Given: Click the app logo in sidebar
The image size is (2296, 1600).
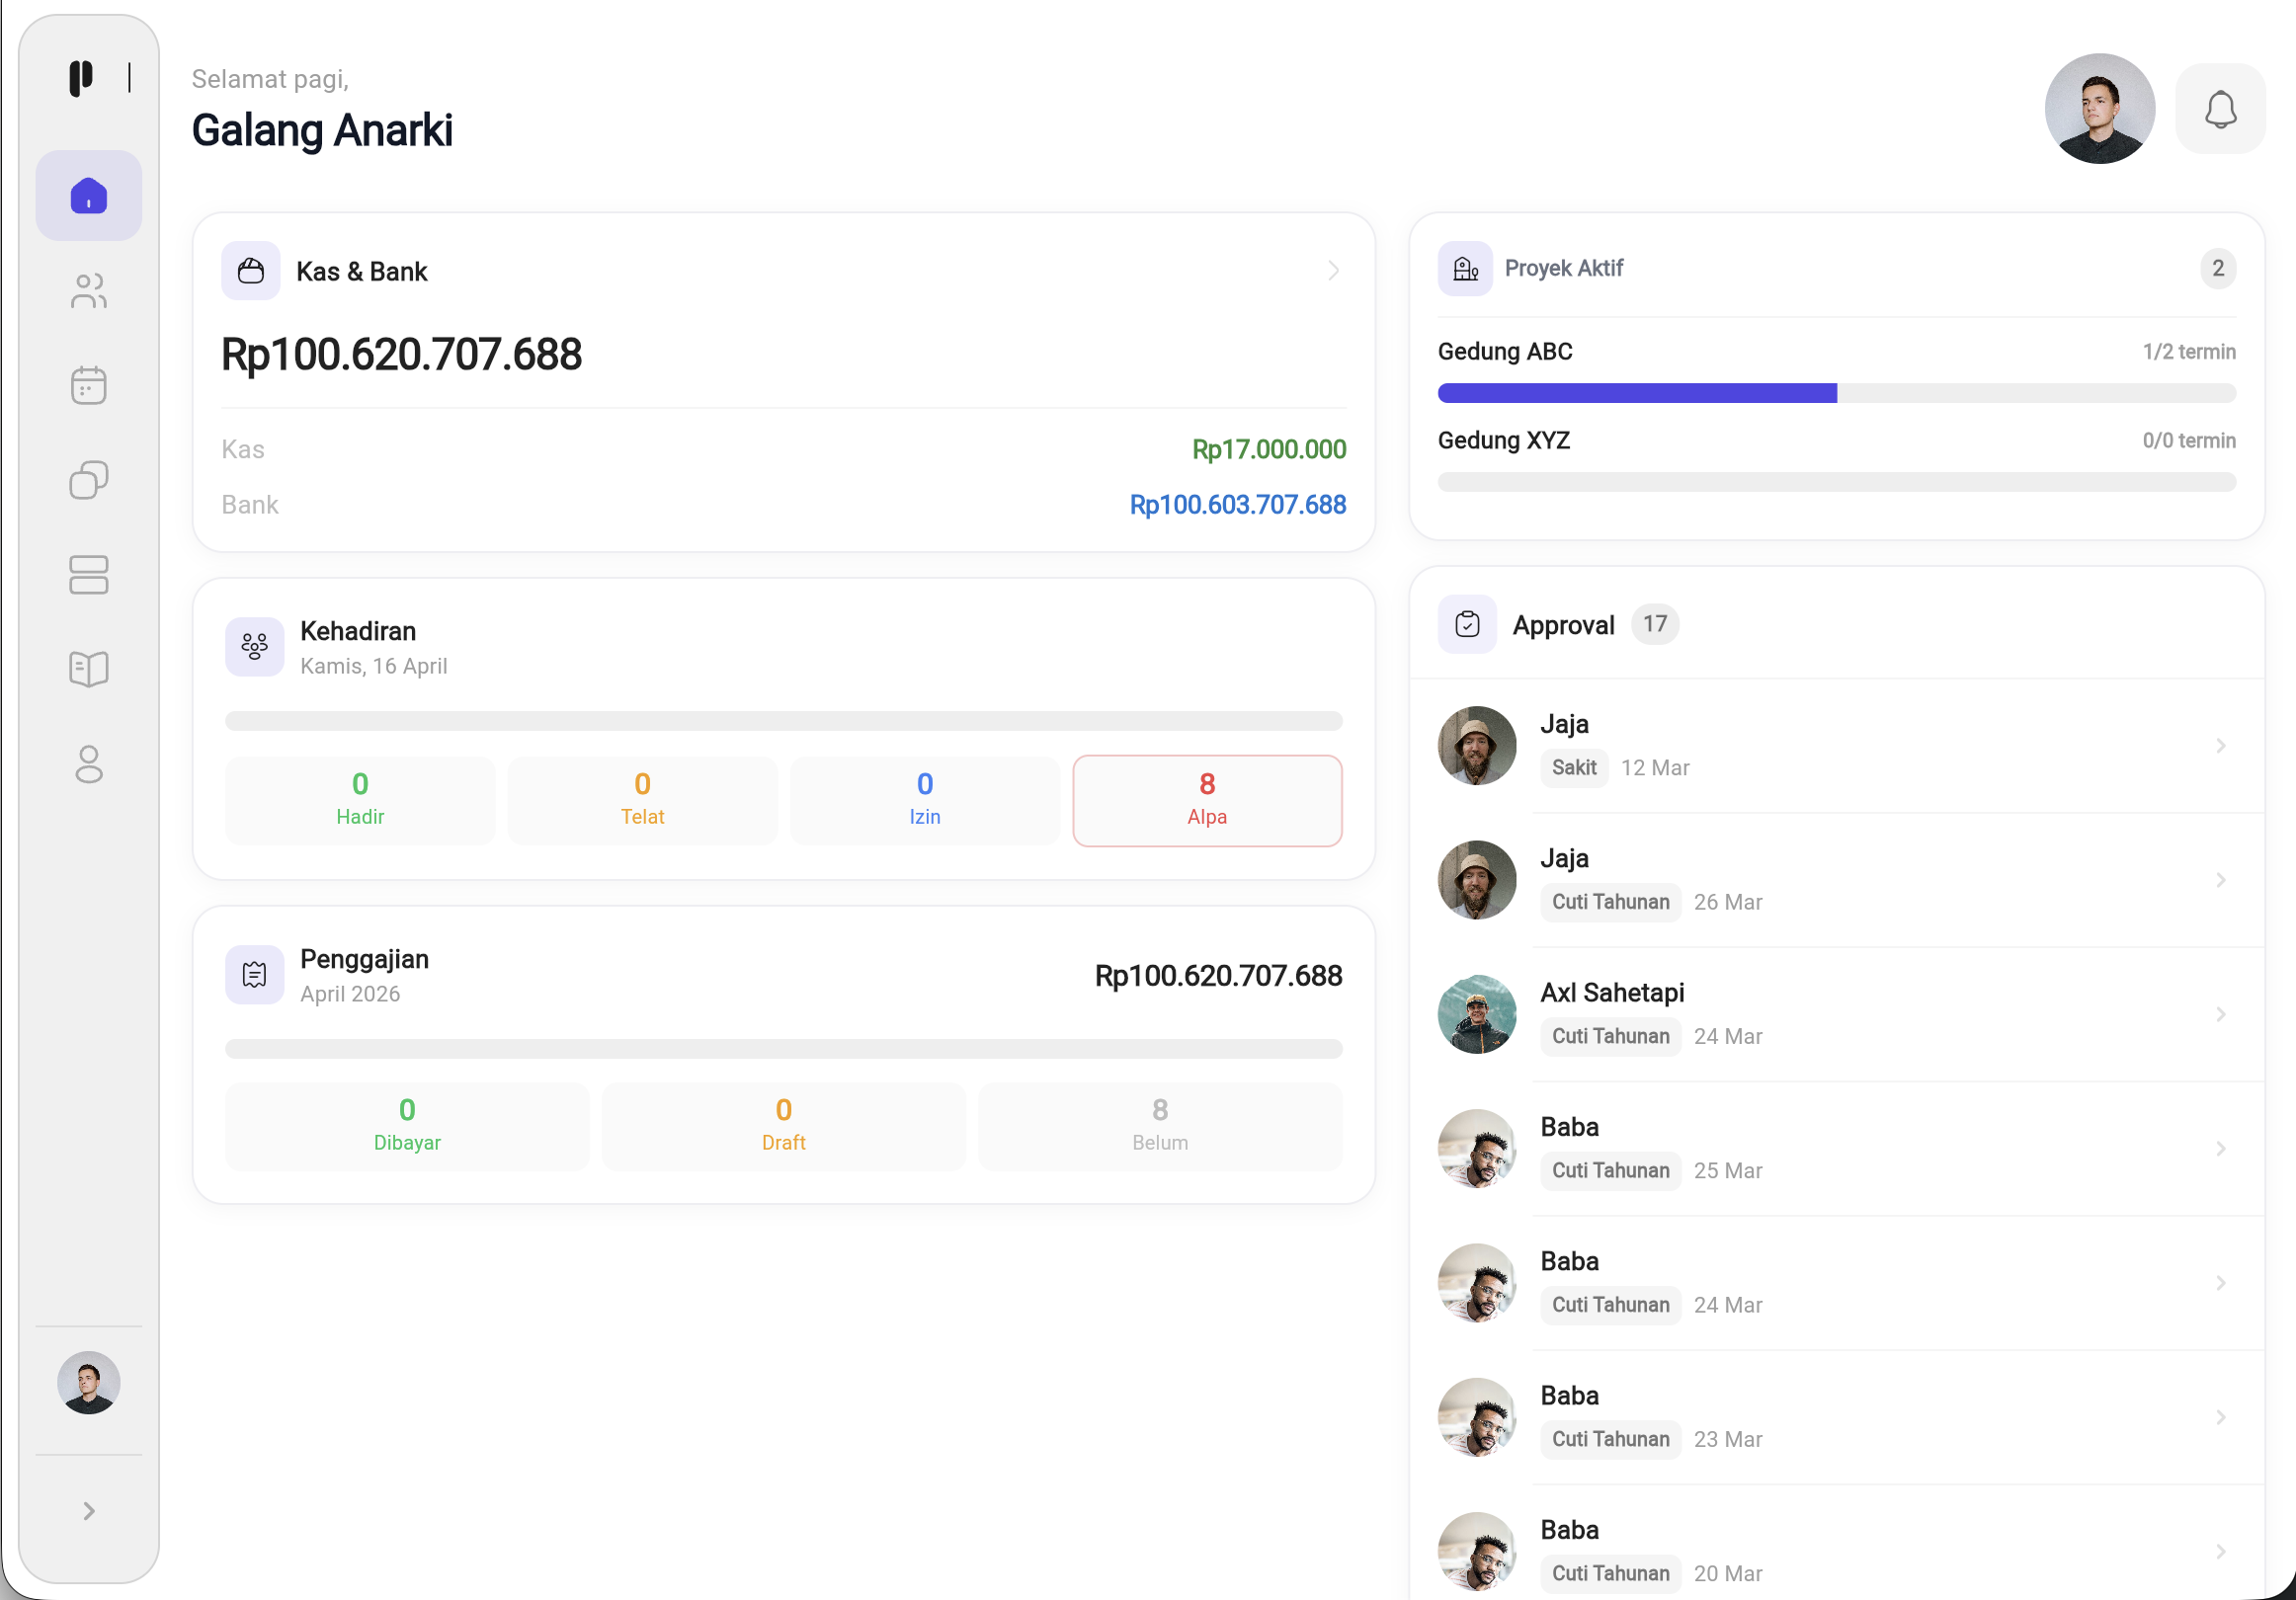Looking at the screenshot, I should pos(81,78).
